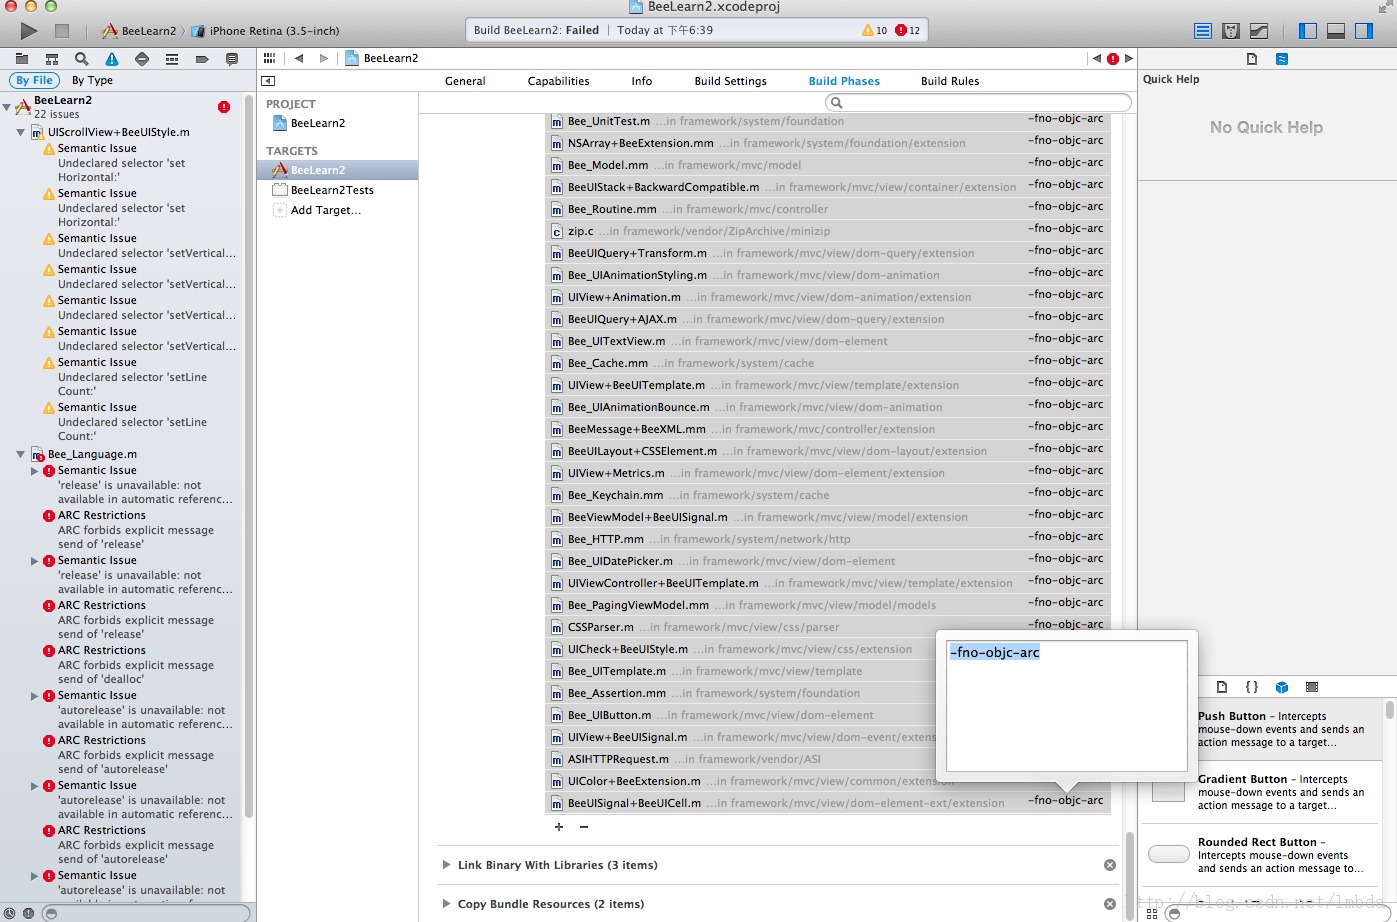1397x922 pixels.
Task: Hide the project and targets list
Action: (268, 81)
